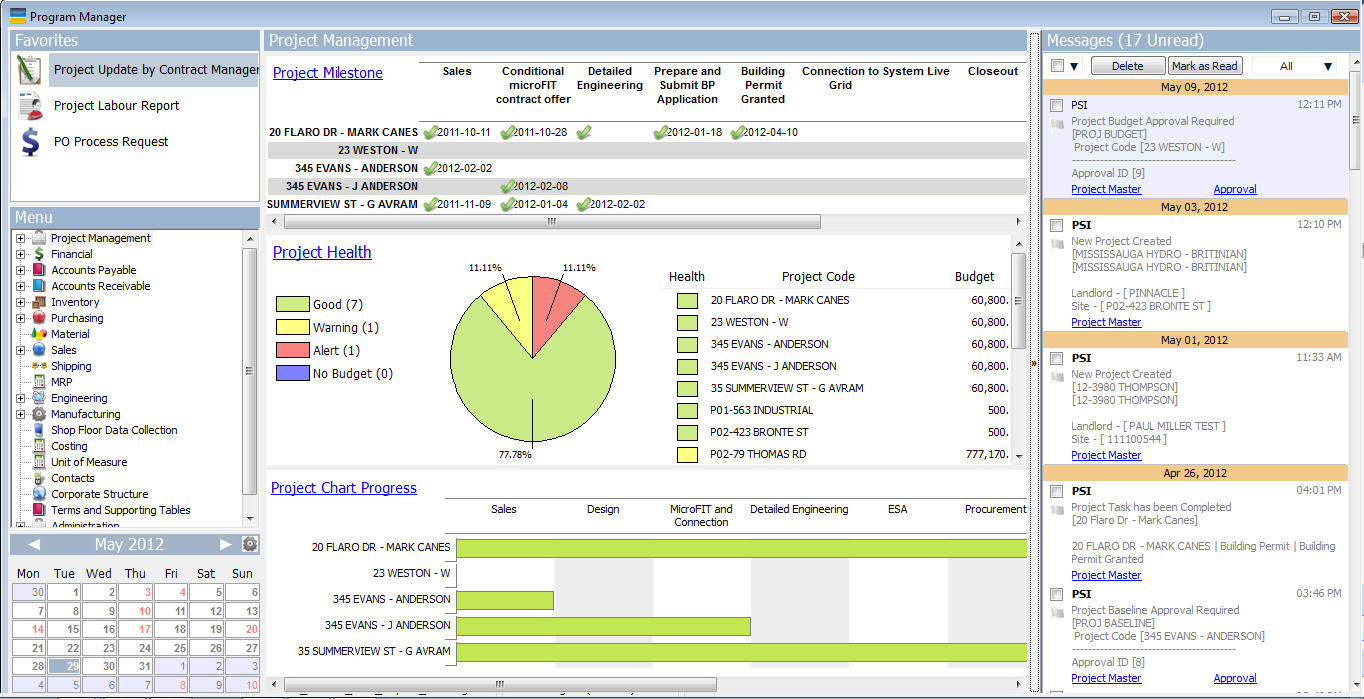Open the calendar settings gear icon
The height and width of the screenshot is (699, 1364).
(x=250, y=544)
